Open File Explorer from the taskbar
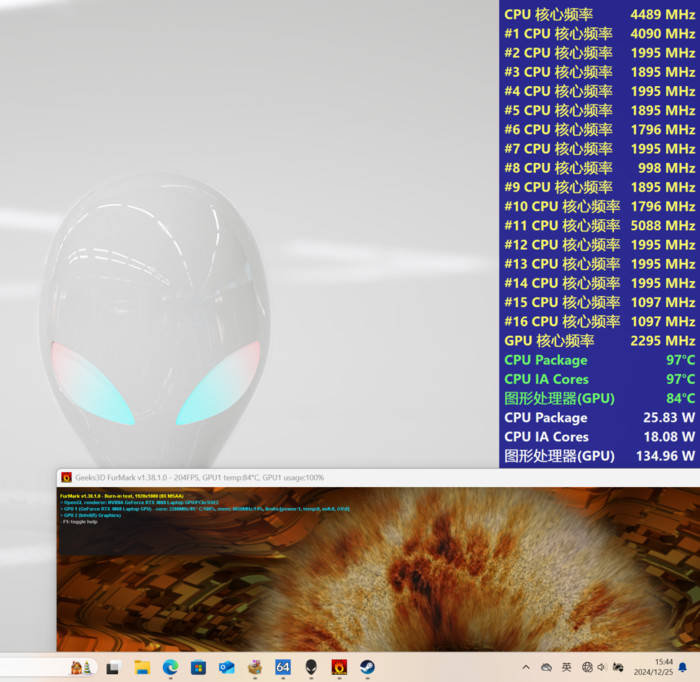The width and height of the screenshot is (700, 682). (142, 667)
